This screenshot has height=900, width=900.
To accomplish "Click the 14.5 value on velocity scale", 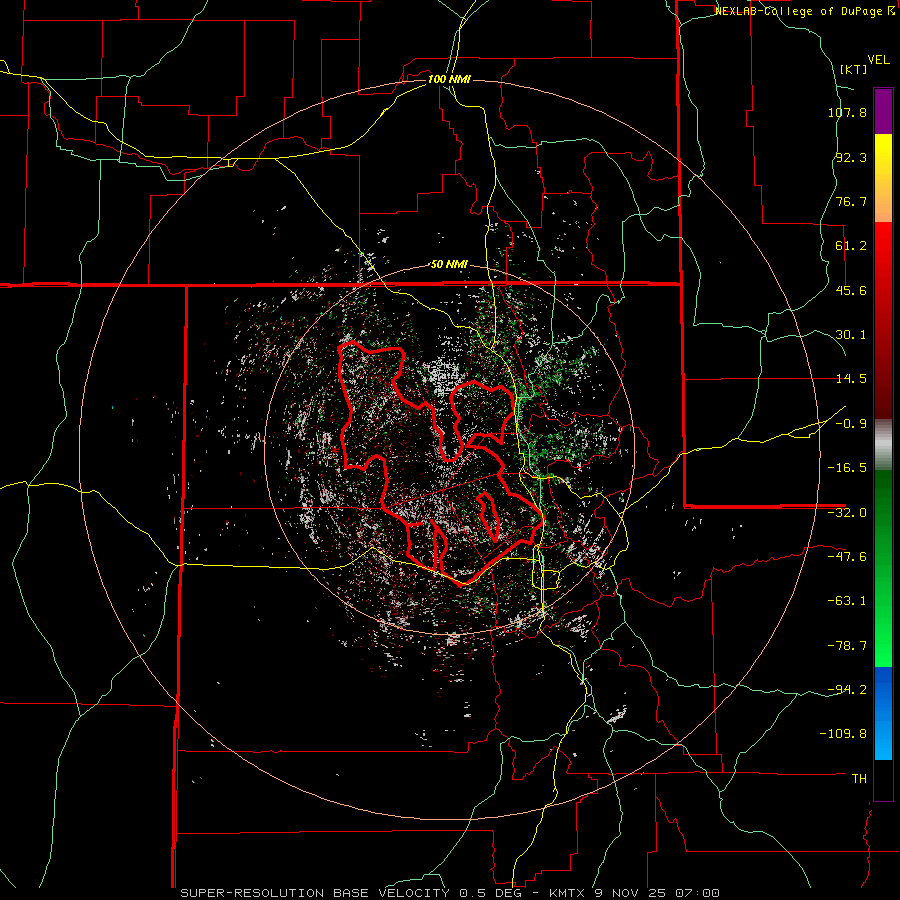I will pos(851,379).
